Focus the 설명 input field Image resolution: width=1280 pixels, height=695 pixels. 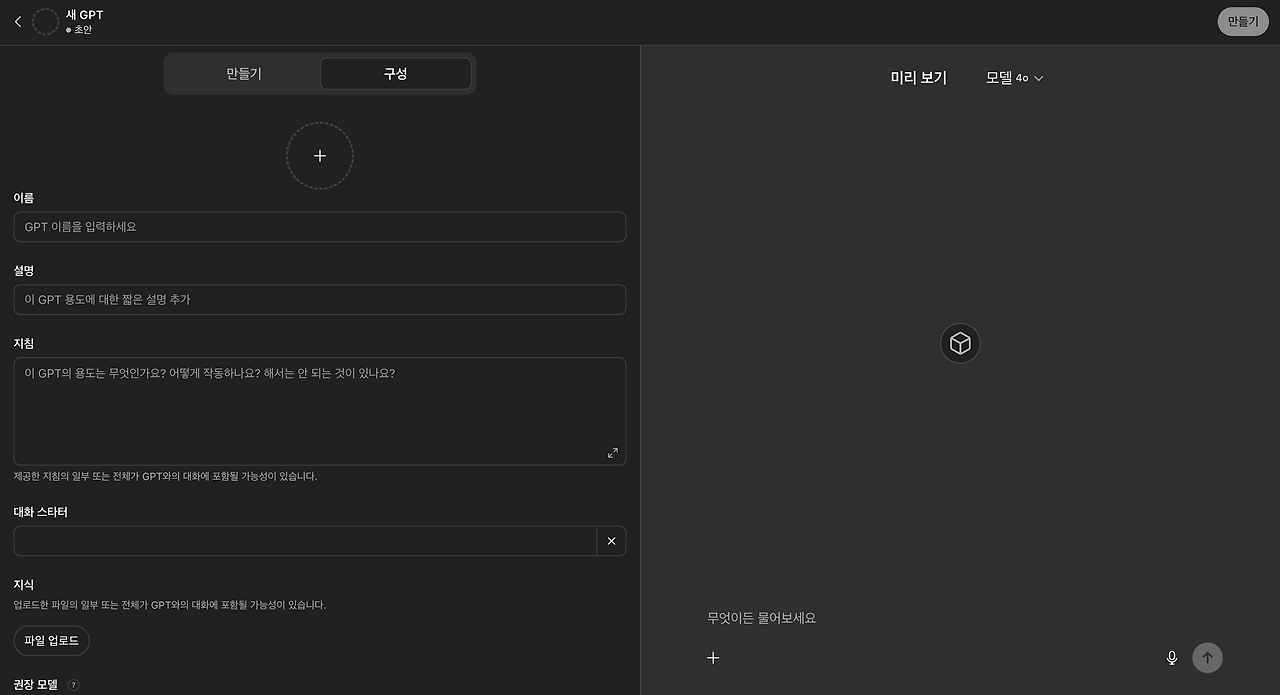(320, 299)
